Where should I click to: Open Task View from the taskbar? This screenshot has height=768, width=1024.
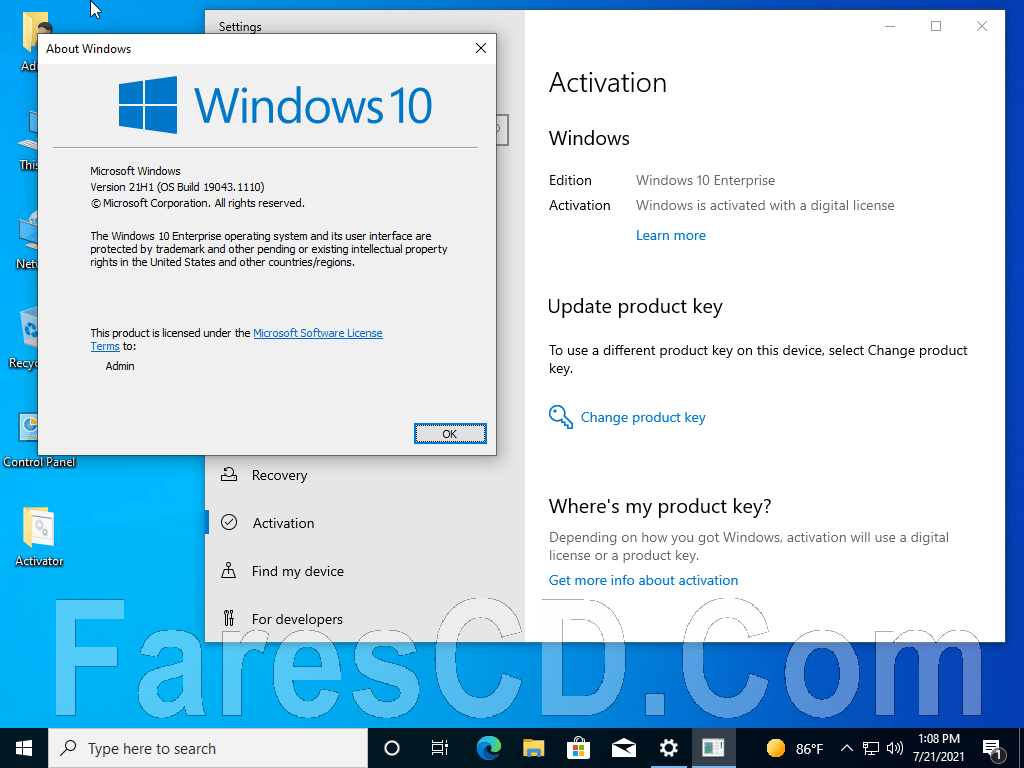pyautogui.click(x=440, y=748)
